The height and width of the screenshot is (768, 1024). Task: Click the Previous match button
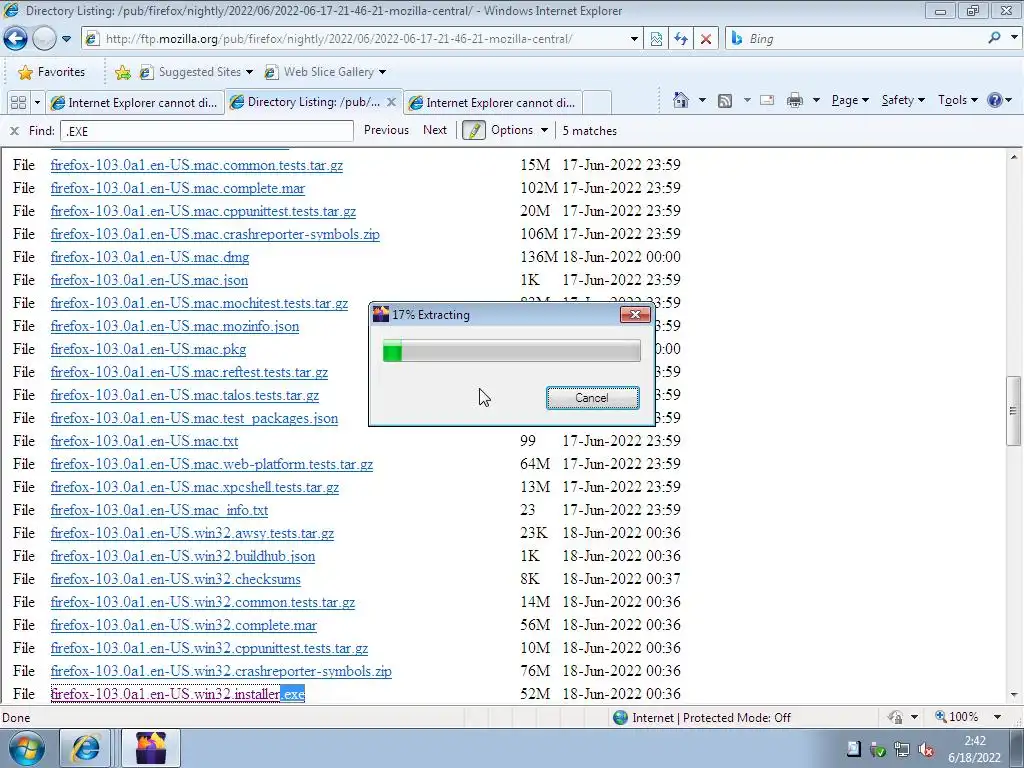coord(386,130)
